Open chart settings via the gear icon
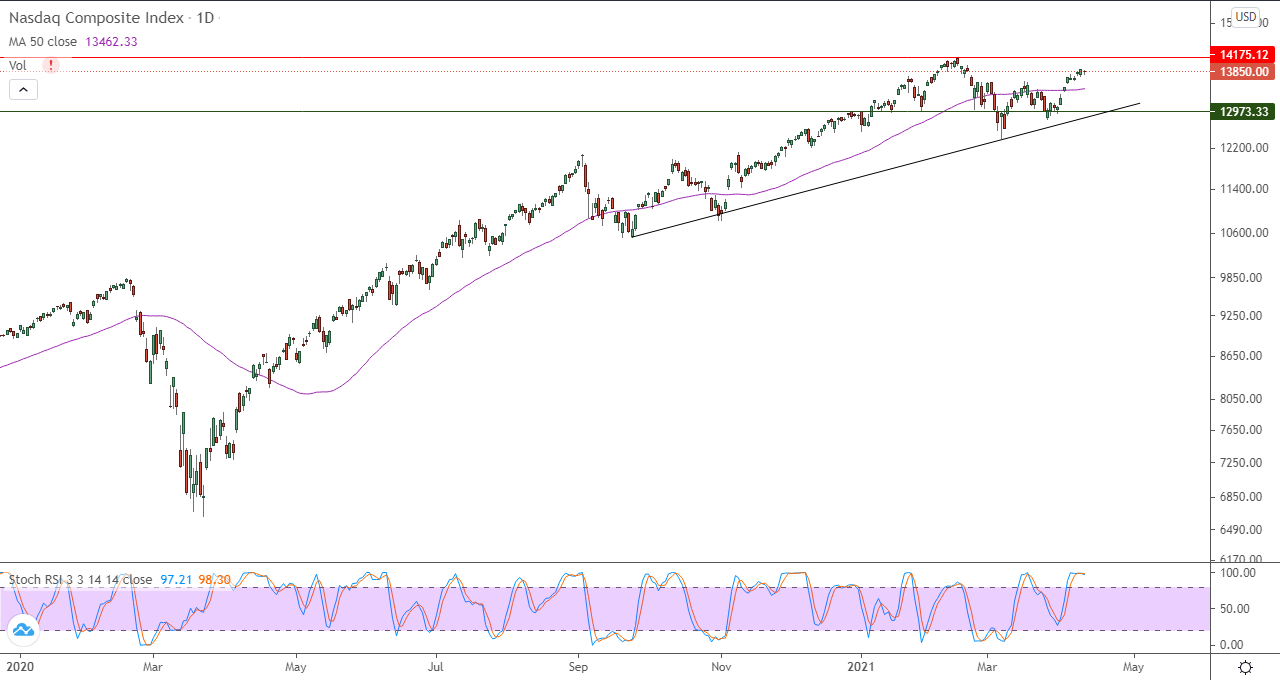Screen dimensions: 1280x680 (x=1245, y=667)
